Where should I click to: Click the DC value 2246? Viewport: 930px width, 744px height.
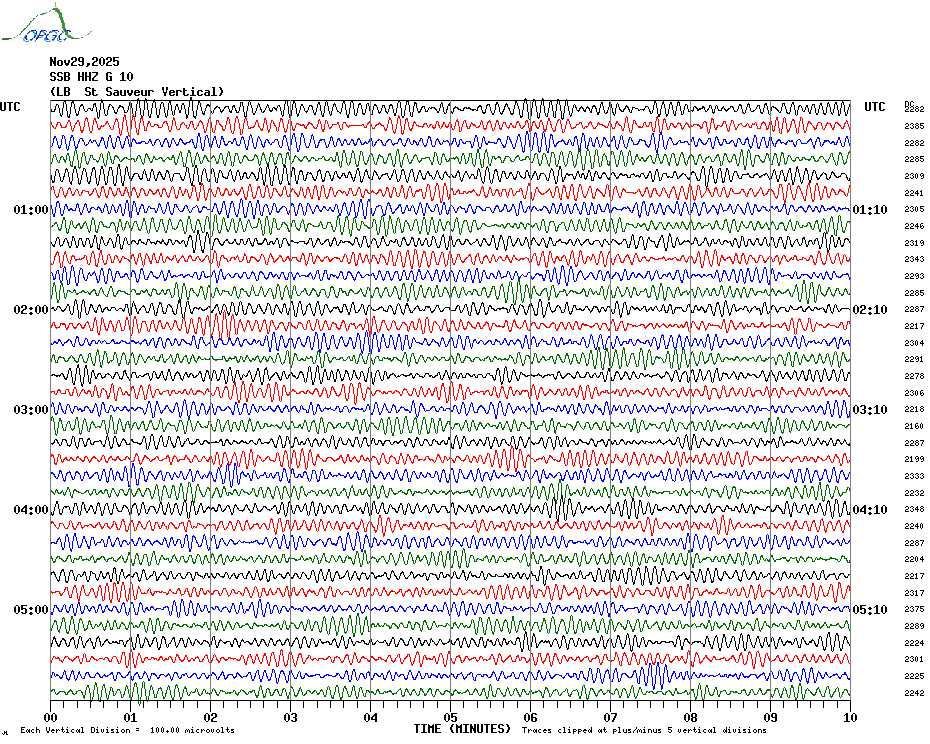(x=914, y=226)
